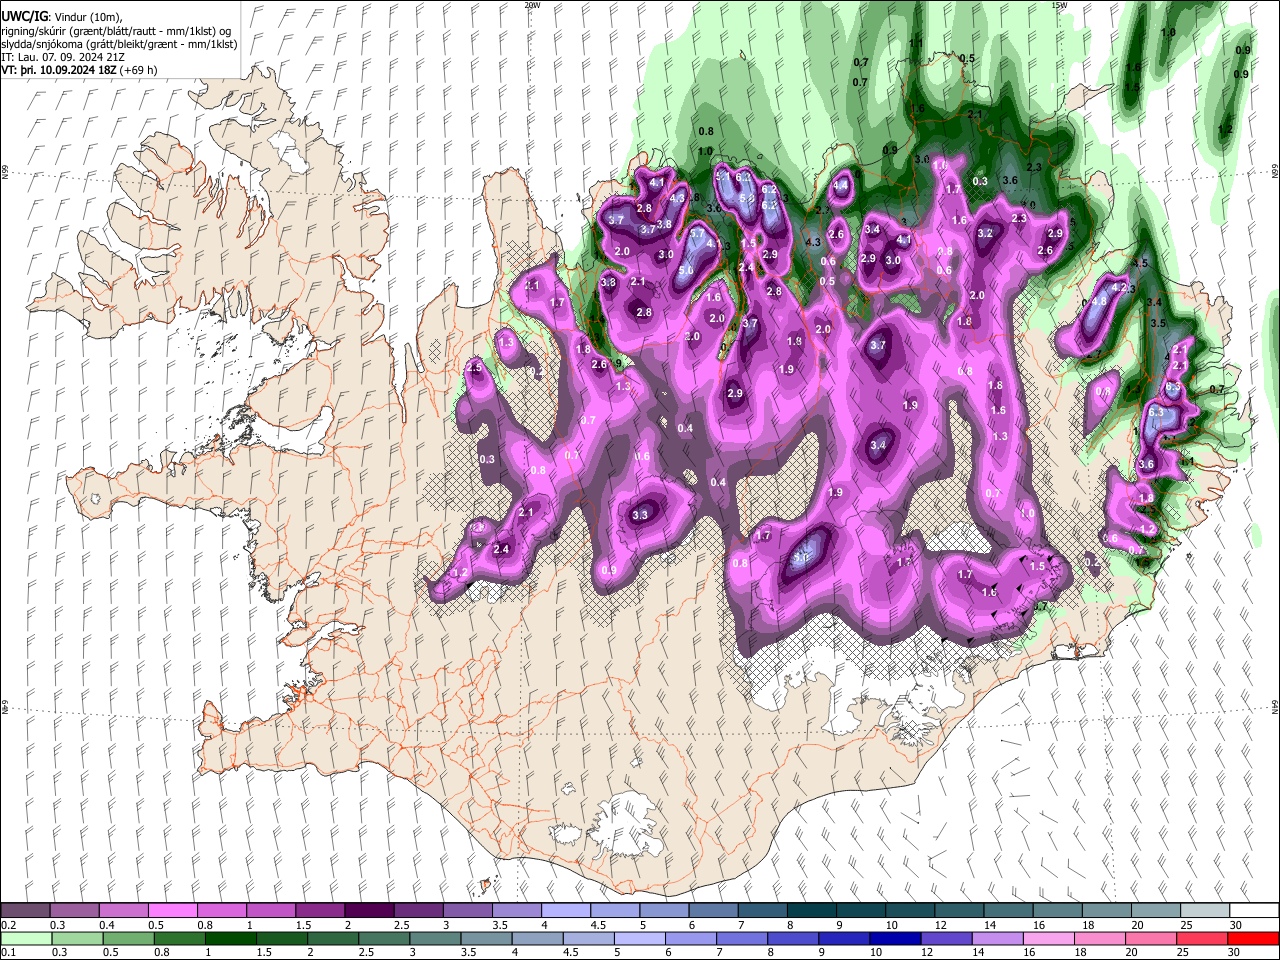Click the 'rigning/skúrir' legend description line
Viewport: 1280px width, 960px height.
(x=116, y=30)
